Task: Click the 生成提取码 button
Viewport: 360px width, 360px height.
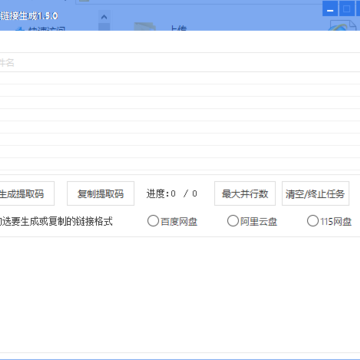Action: click(x=27, y=194)
